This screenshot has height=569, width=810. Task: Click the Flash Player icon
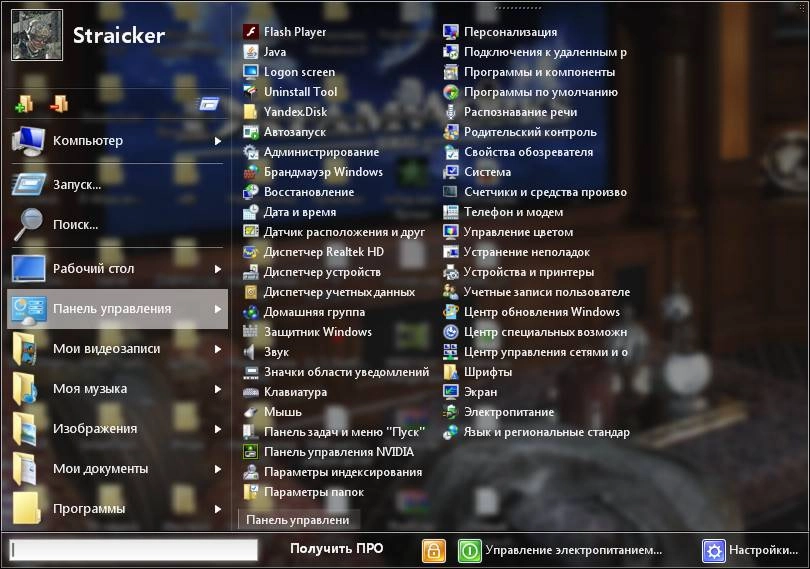(x=251, y=32)
